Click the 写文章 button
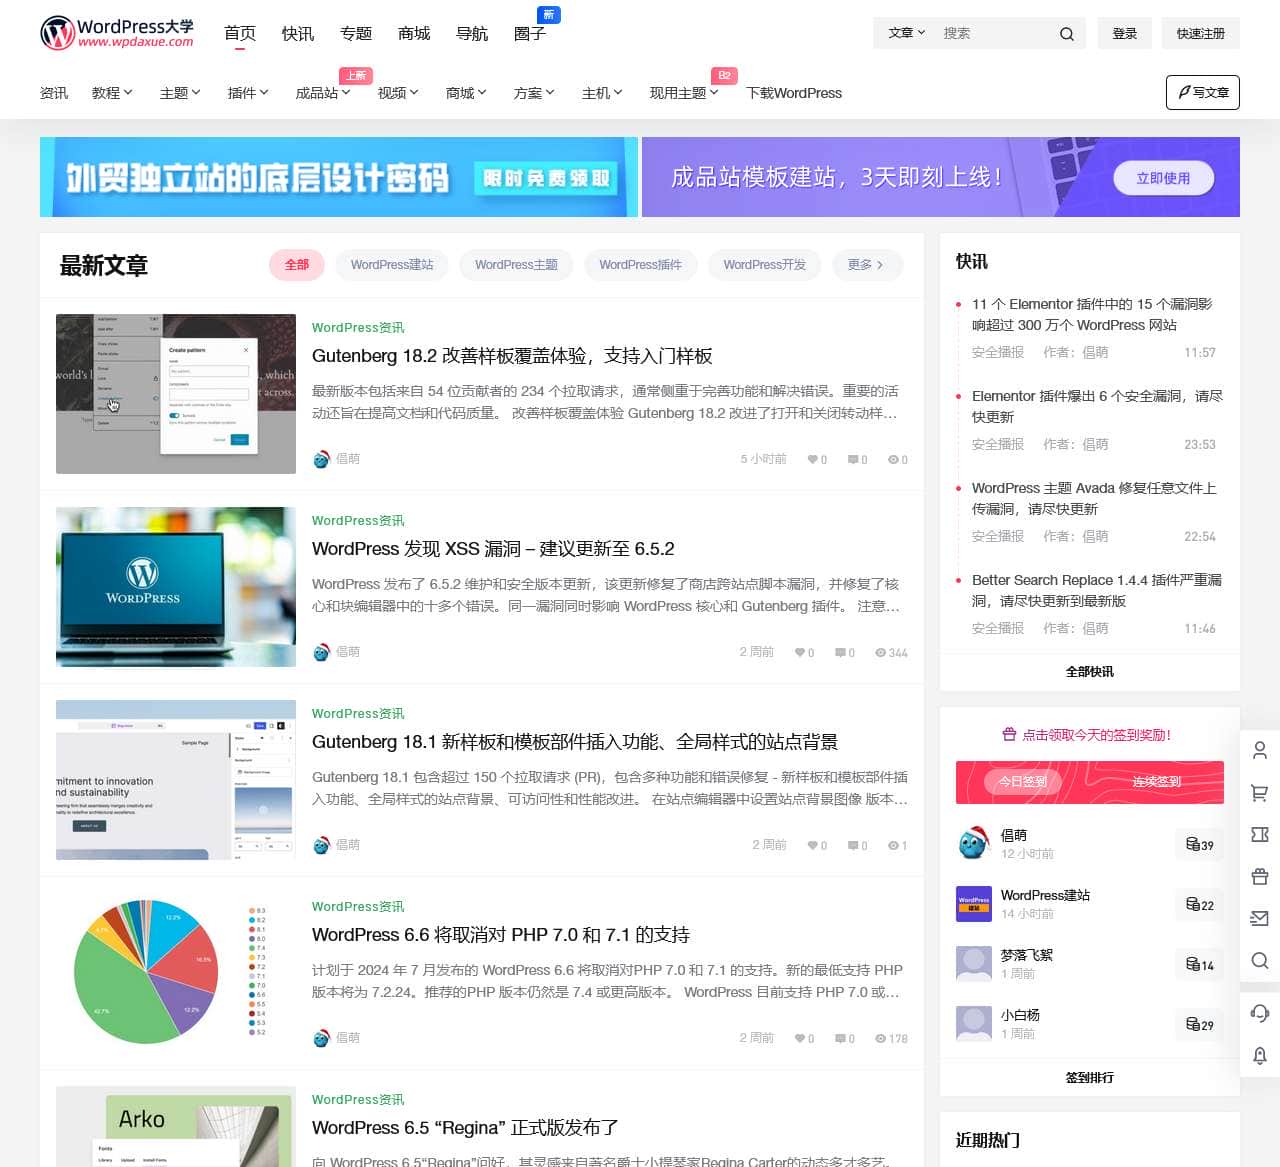Image resolution: width=1280 pixels, height=1167 pixels. tap(1203, 92)
